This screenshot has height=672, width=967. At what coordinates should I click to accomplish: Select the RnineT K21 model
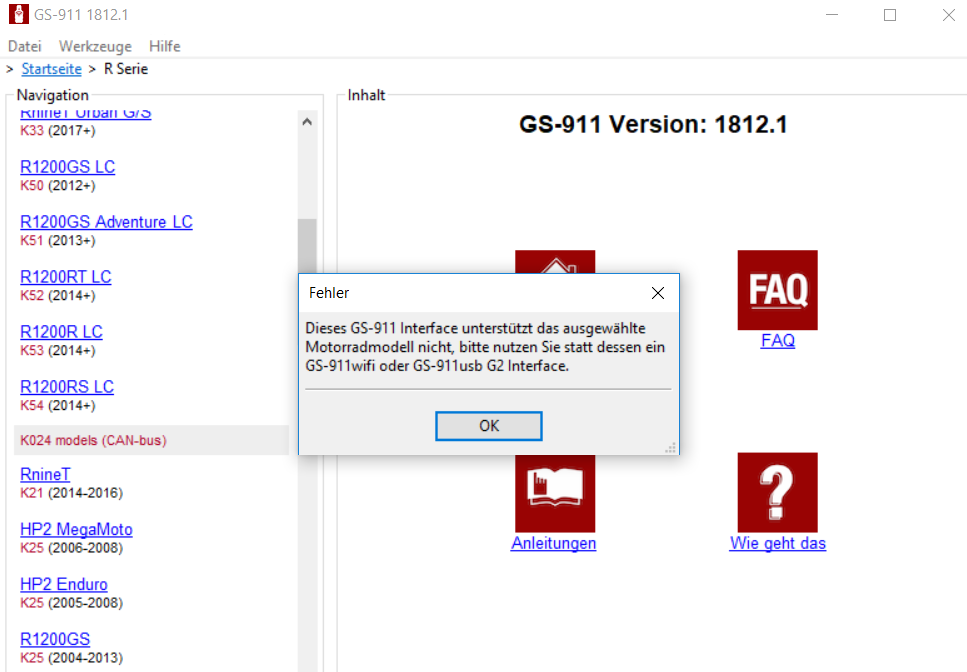coord(45,474)
